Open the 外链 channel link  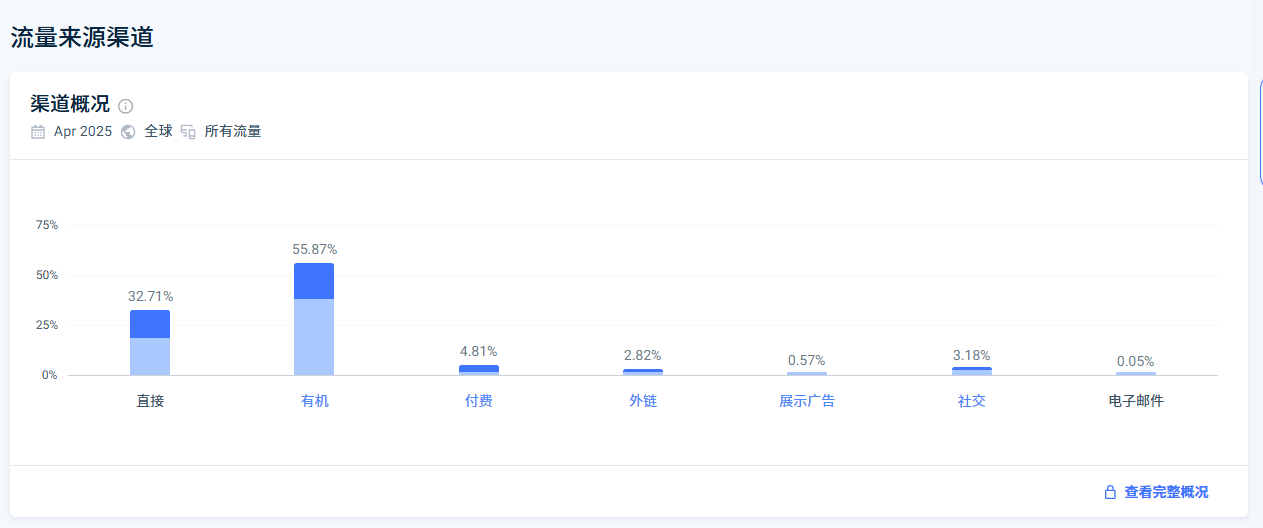coord(643,401)
